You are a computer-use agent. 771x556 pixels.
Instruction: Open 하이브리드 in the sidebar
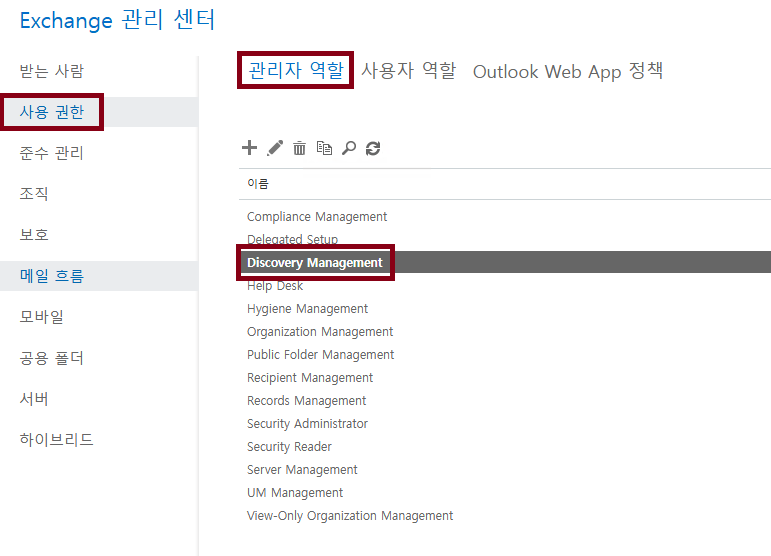(x=57, y=439)
